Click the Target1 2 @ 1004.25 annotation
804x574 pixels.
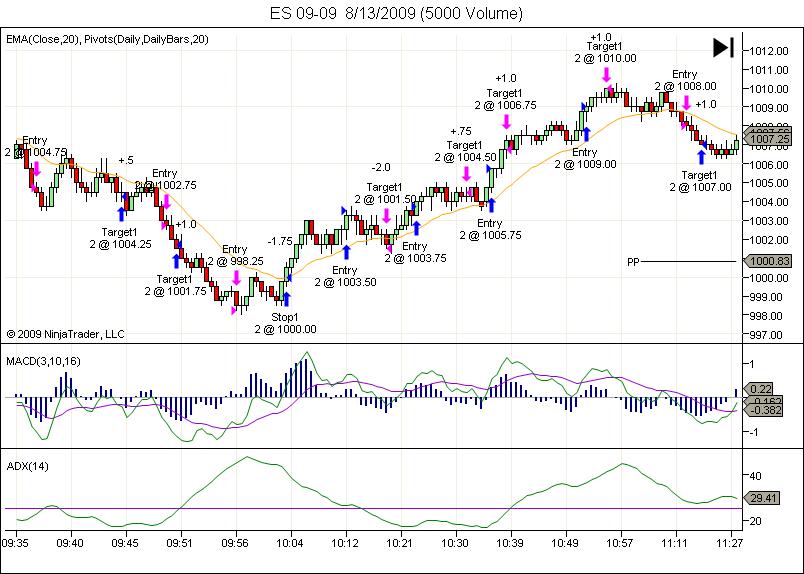[120, 238]
